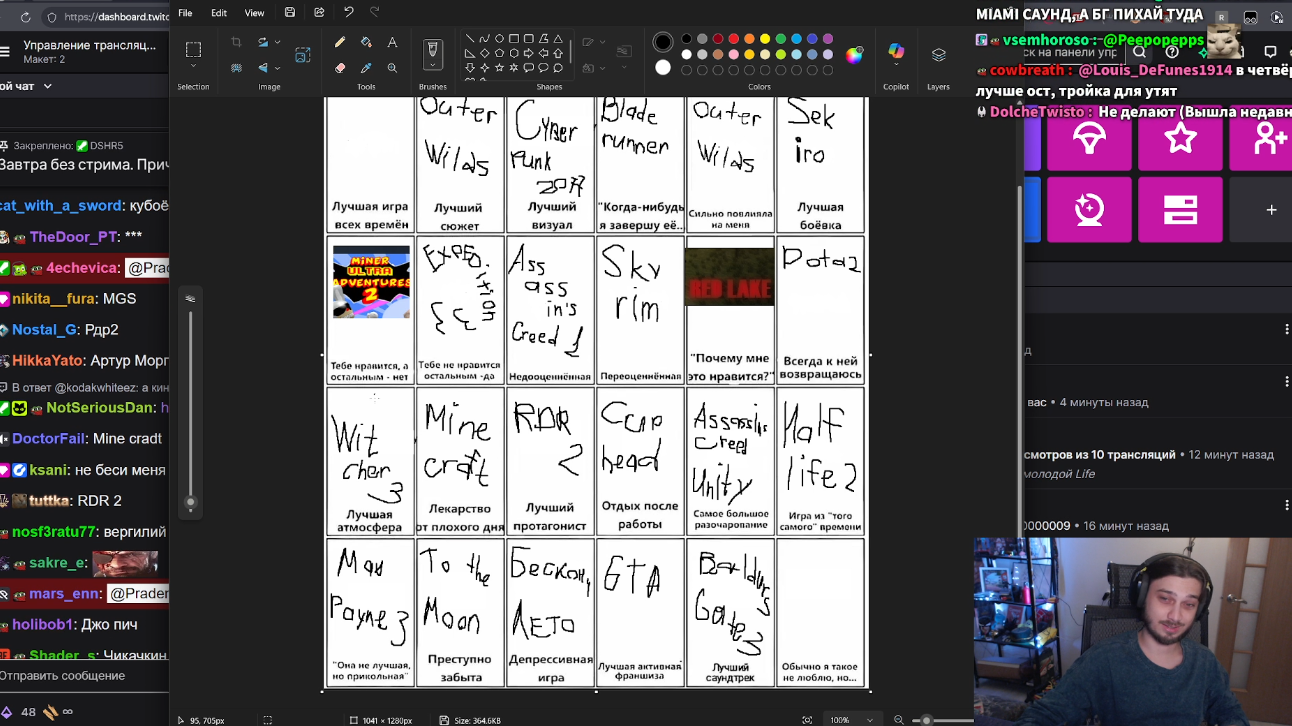Select the secondary white color circle
This screenshot has height=726, width=1292.
pyautogui.click(x=663, y=68)
